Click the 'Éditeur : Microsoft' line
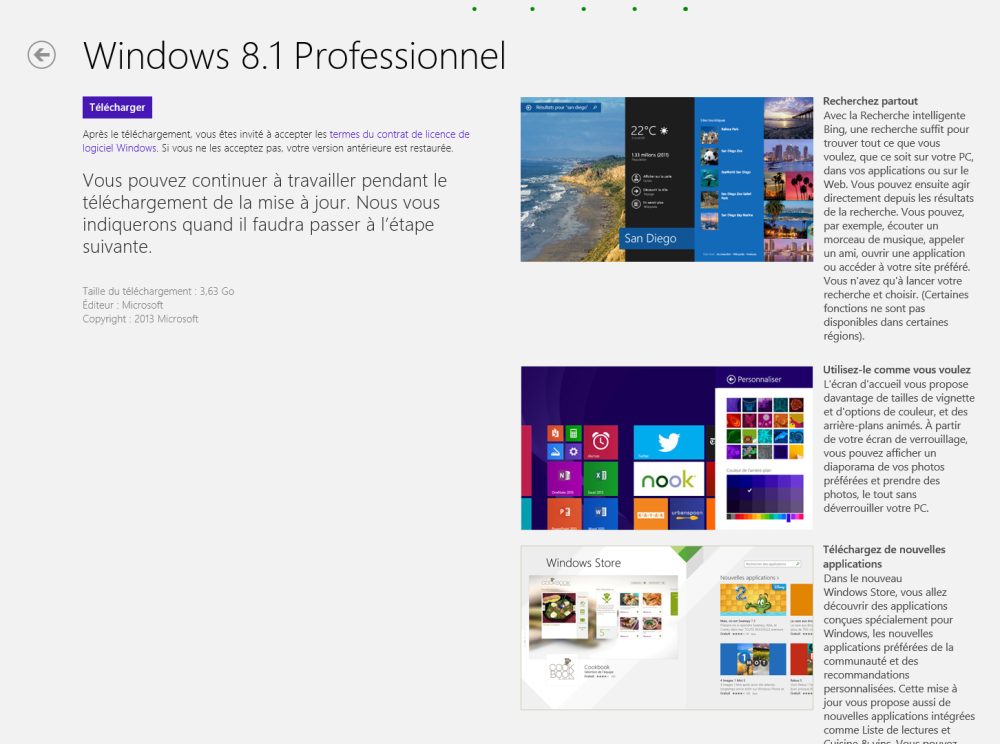Image resolution: width=1000 pixels, height=744 pixels. [122, 305]
